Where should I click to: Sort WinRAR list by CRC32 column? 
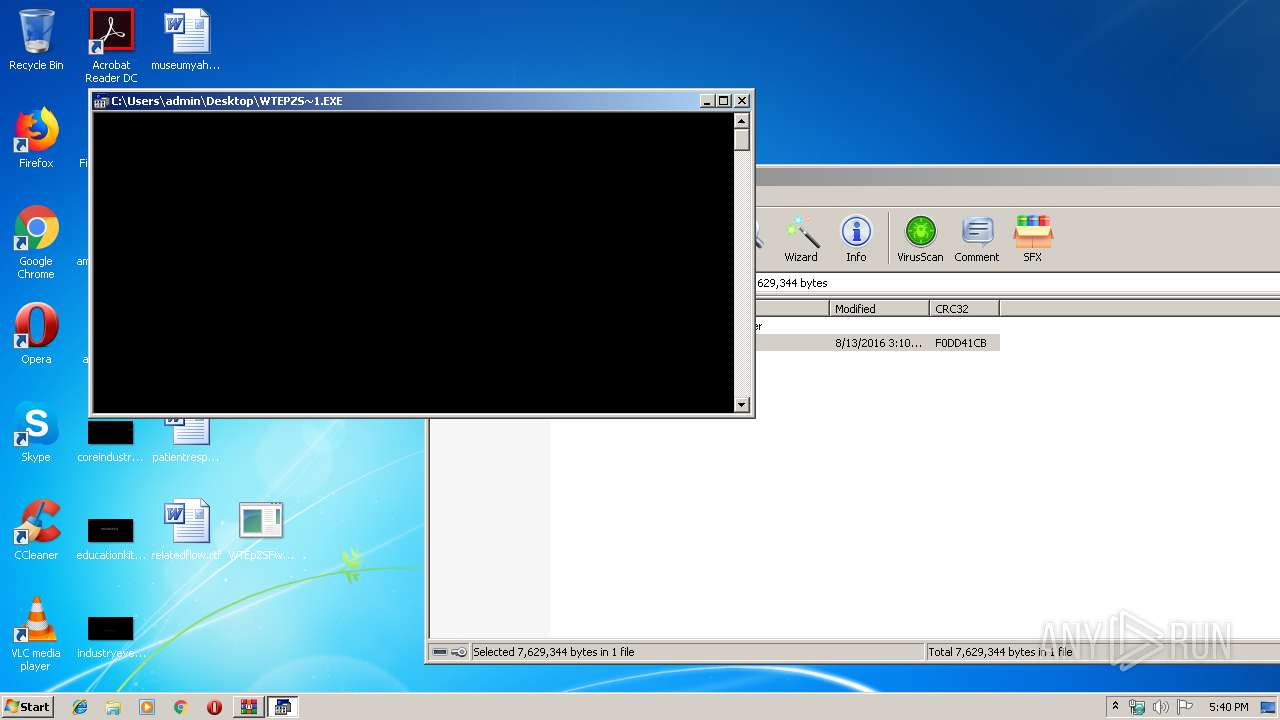[964, 309]
